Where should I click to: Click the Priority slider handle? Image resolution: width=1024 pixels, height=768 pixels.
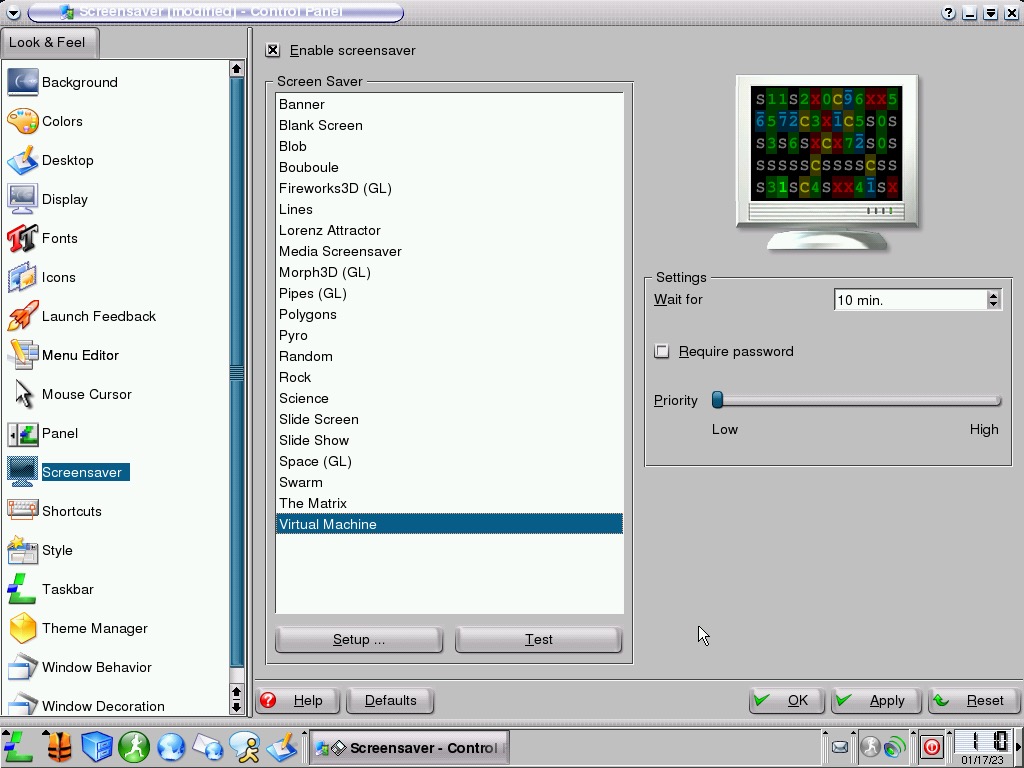click(717, 400)
